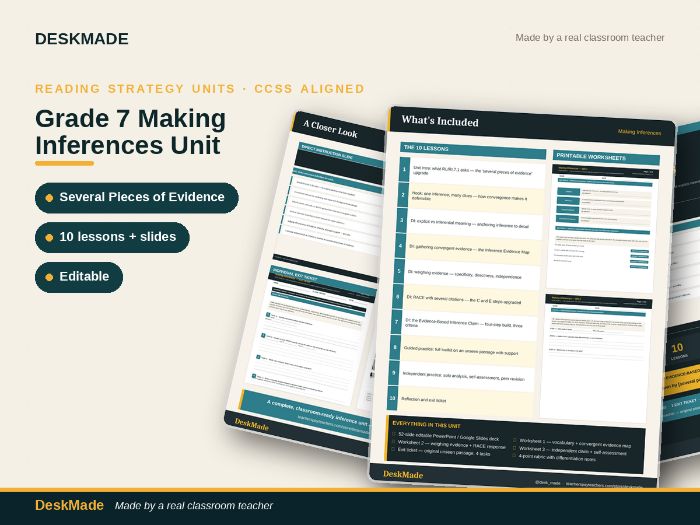This screenshot has height=525, width=700.
Task: Click the yellow underline beneath the unit title
Action: pyautogui.click(x=64, y=163)
